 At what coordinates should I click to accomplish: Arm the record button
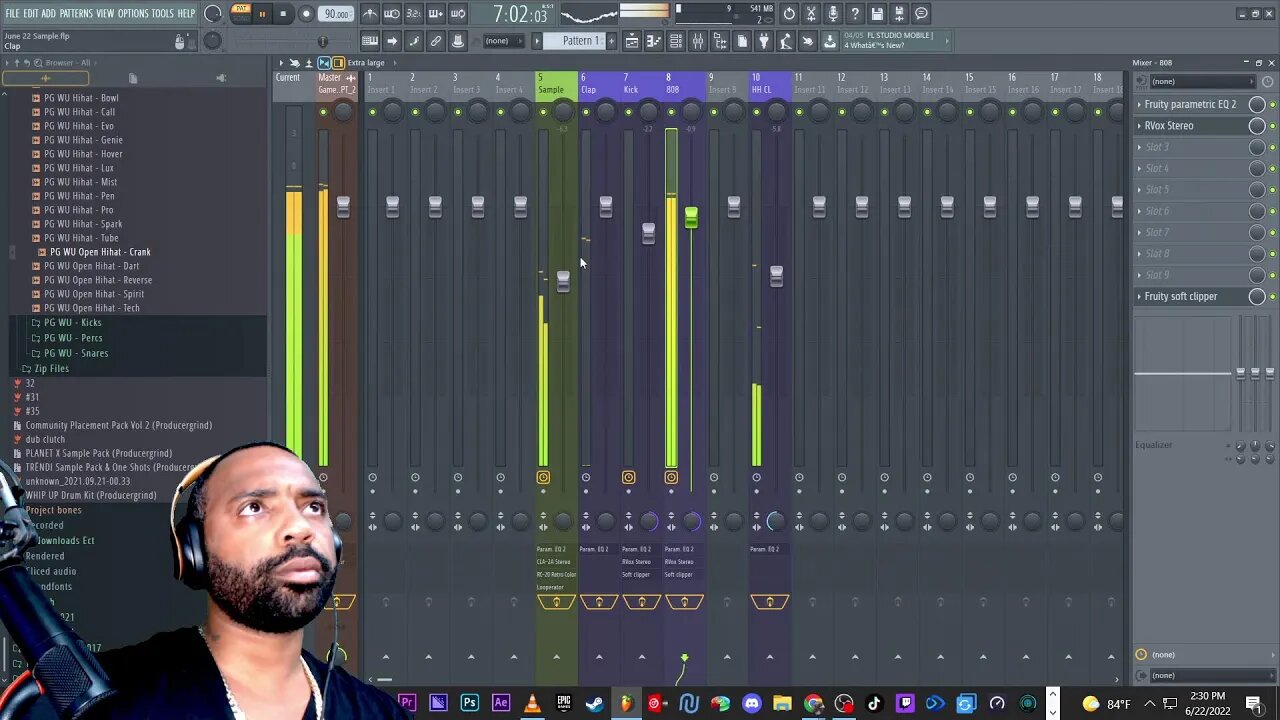click(306, 14)
